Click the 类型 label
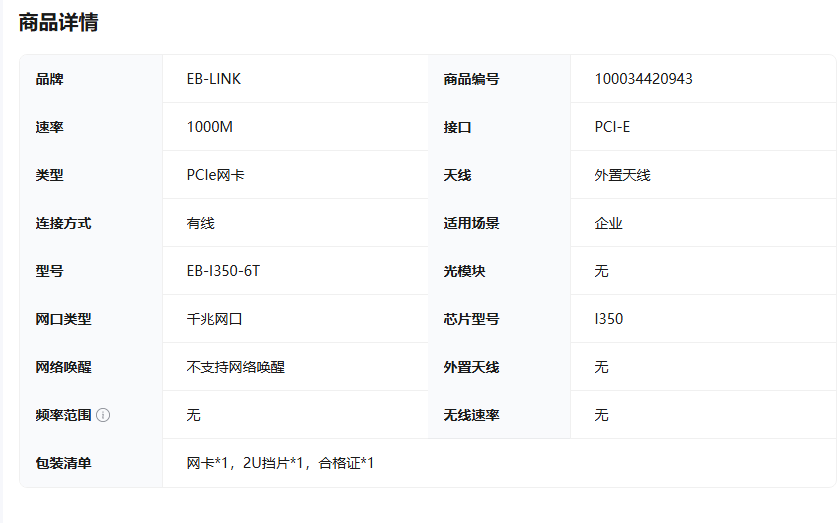This screenshot has width=839, height=523. 49,175
